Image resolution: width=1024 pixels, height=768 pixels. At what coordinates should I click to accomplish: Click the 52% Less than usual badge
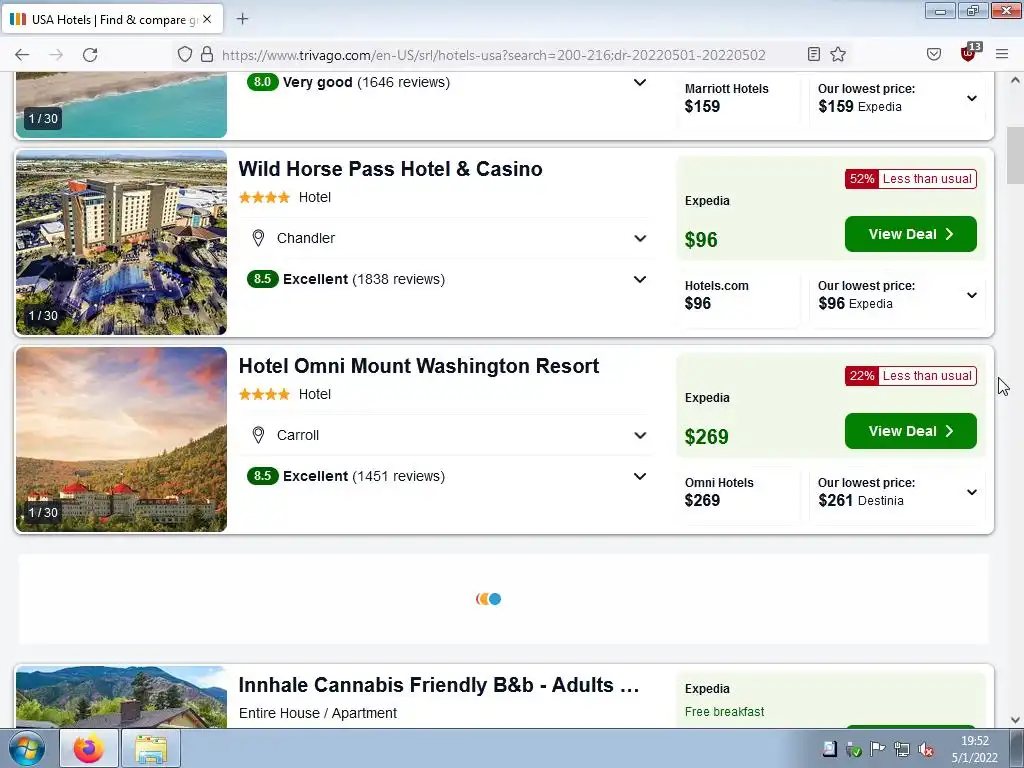[910, 179]
